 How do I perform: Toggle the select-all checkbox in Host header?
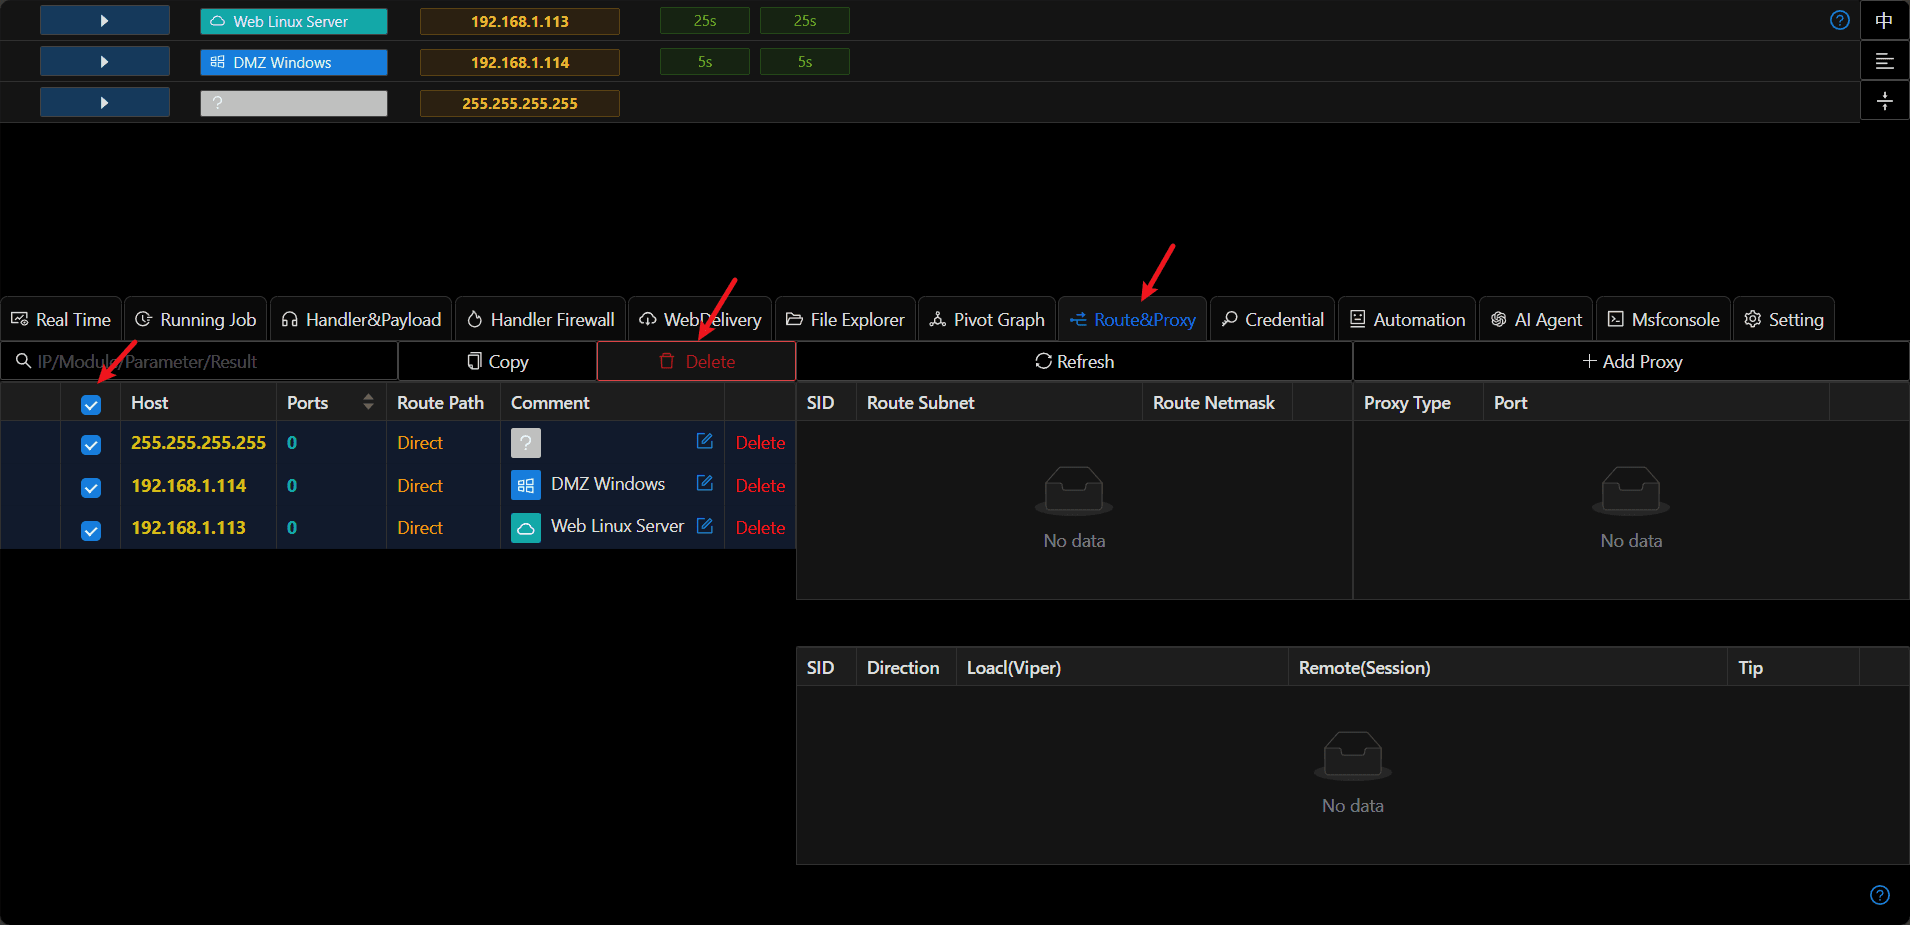click(x=91, y=404)
